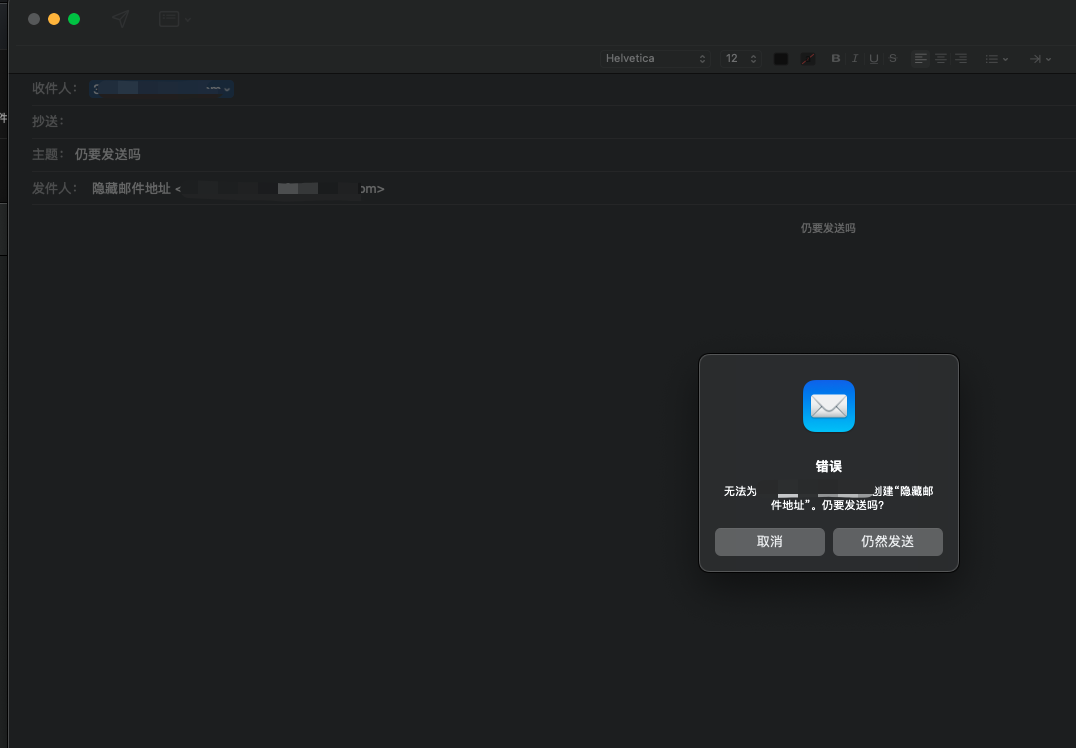Align text to the right
This screenshot has width=1076, height=748.
960,59
